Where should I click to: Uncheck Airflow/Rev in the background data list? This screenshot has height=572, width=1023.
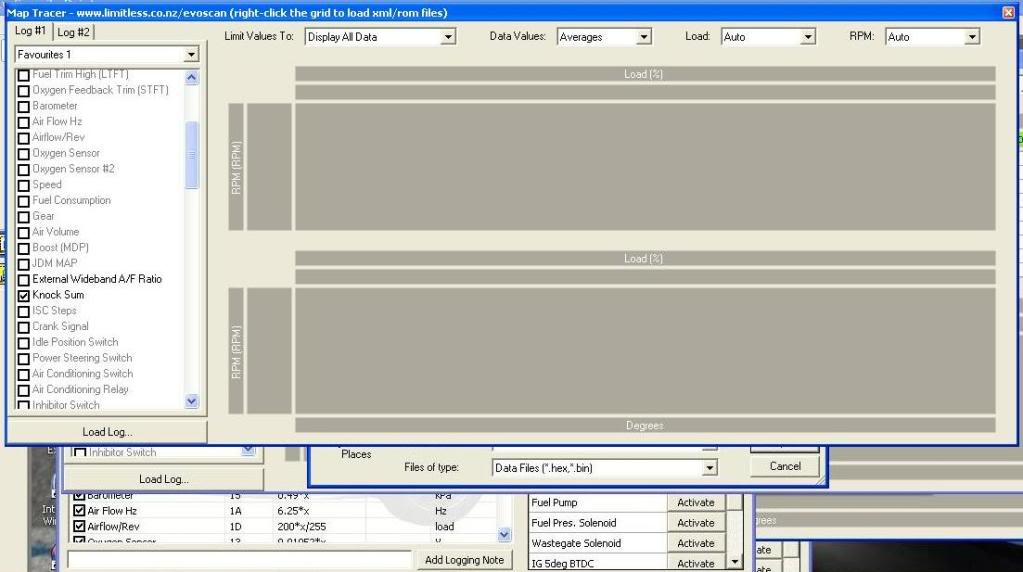click(79, 526)
